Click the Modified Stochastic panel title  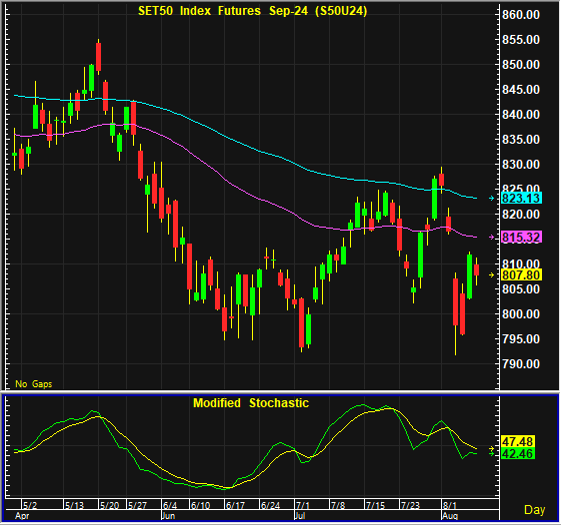pos(251,403)
